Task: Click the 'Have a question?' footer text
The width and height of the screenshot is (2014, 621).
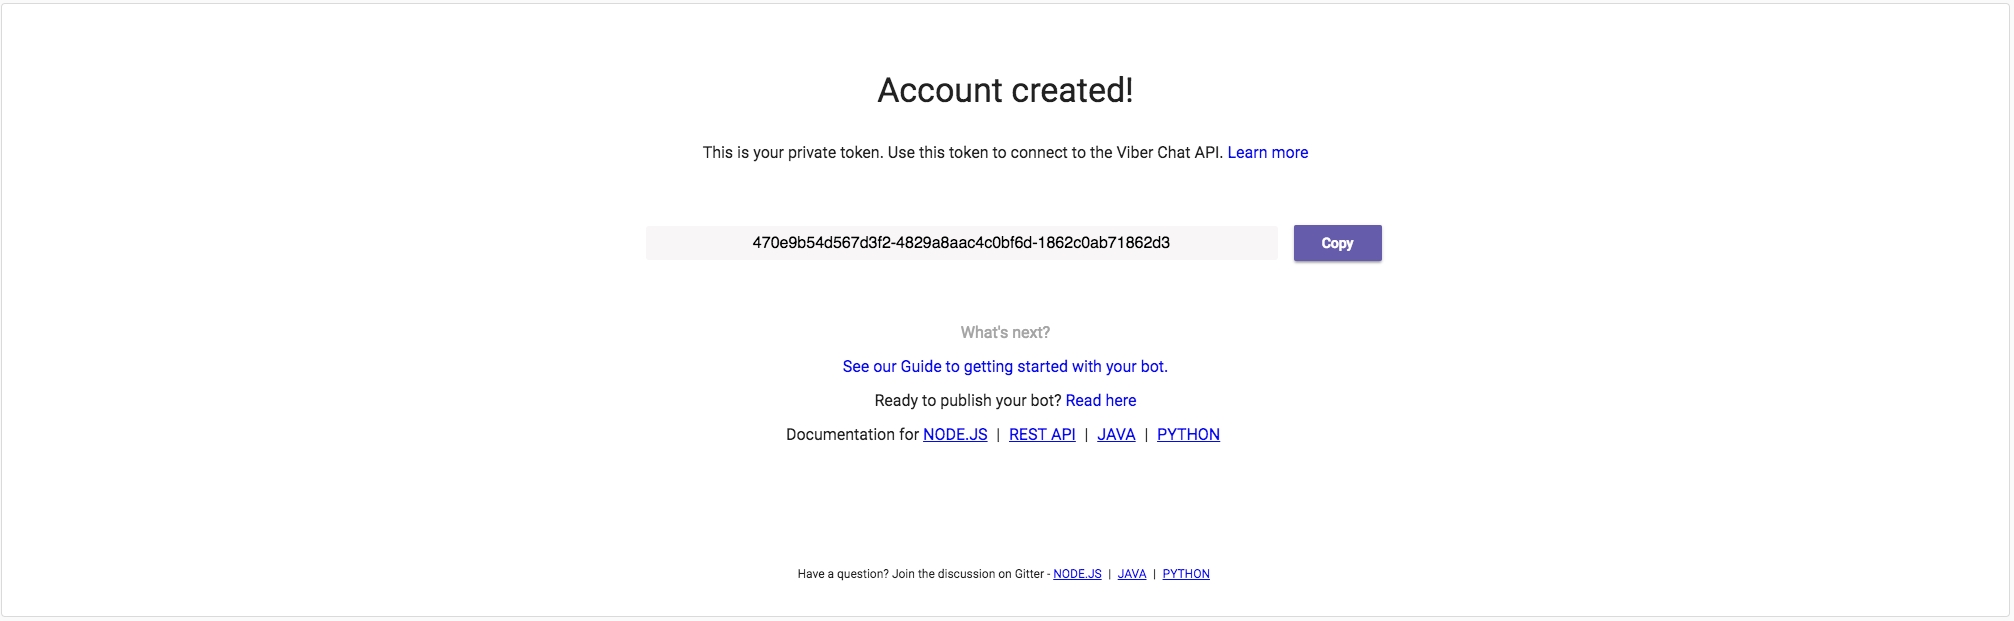Action: [x=920, y=574]
